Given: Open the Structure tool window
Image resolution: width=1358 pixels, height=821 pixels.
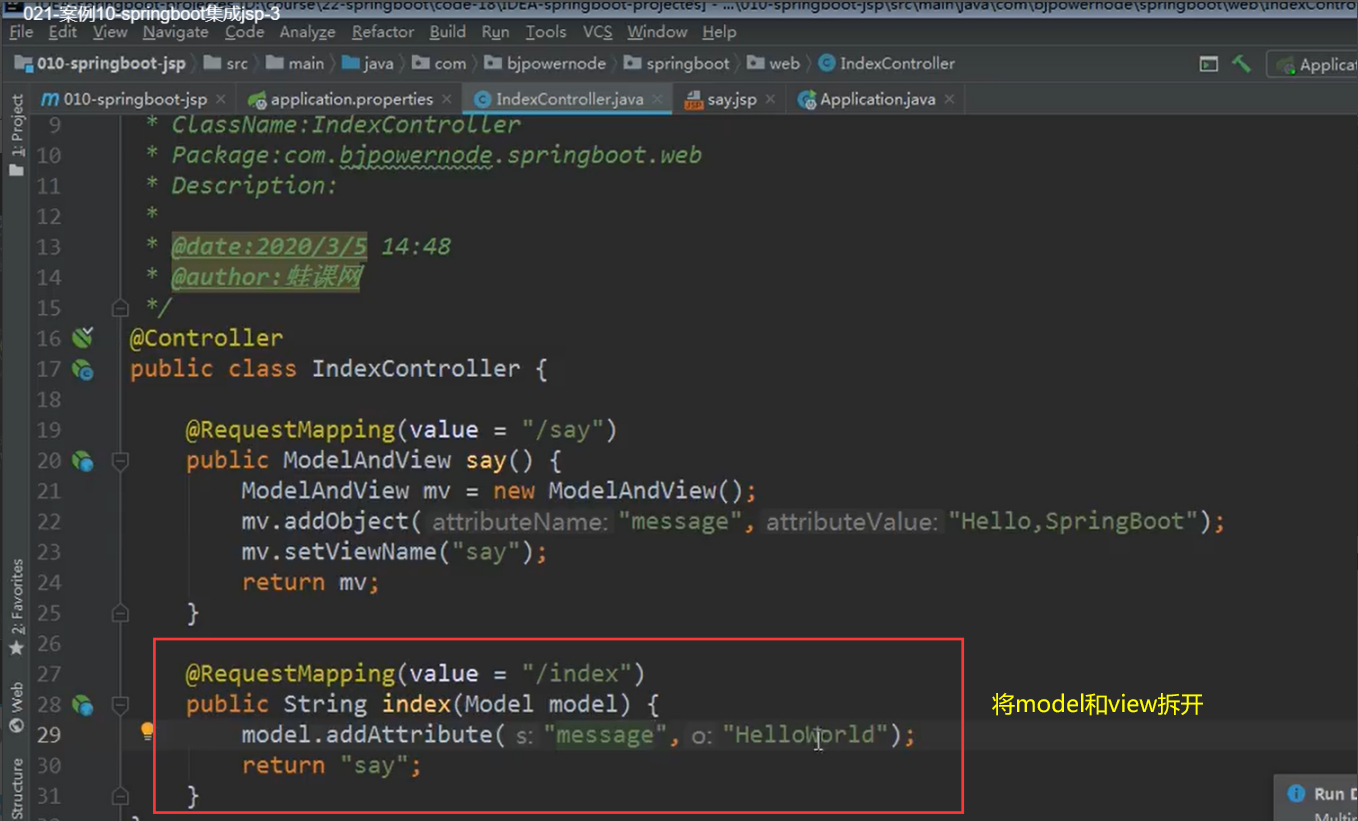Looking at the screenshot, I should coord(16,790).
